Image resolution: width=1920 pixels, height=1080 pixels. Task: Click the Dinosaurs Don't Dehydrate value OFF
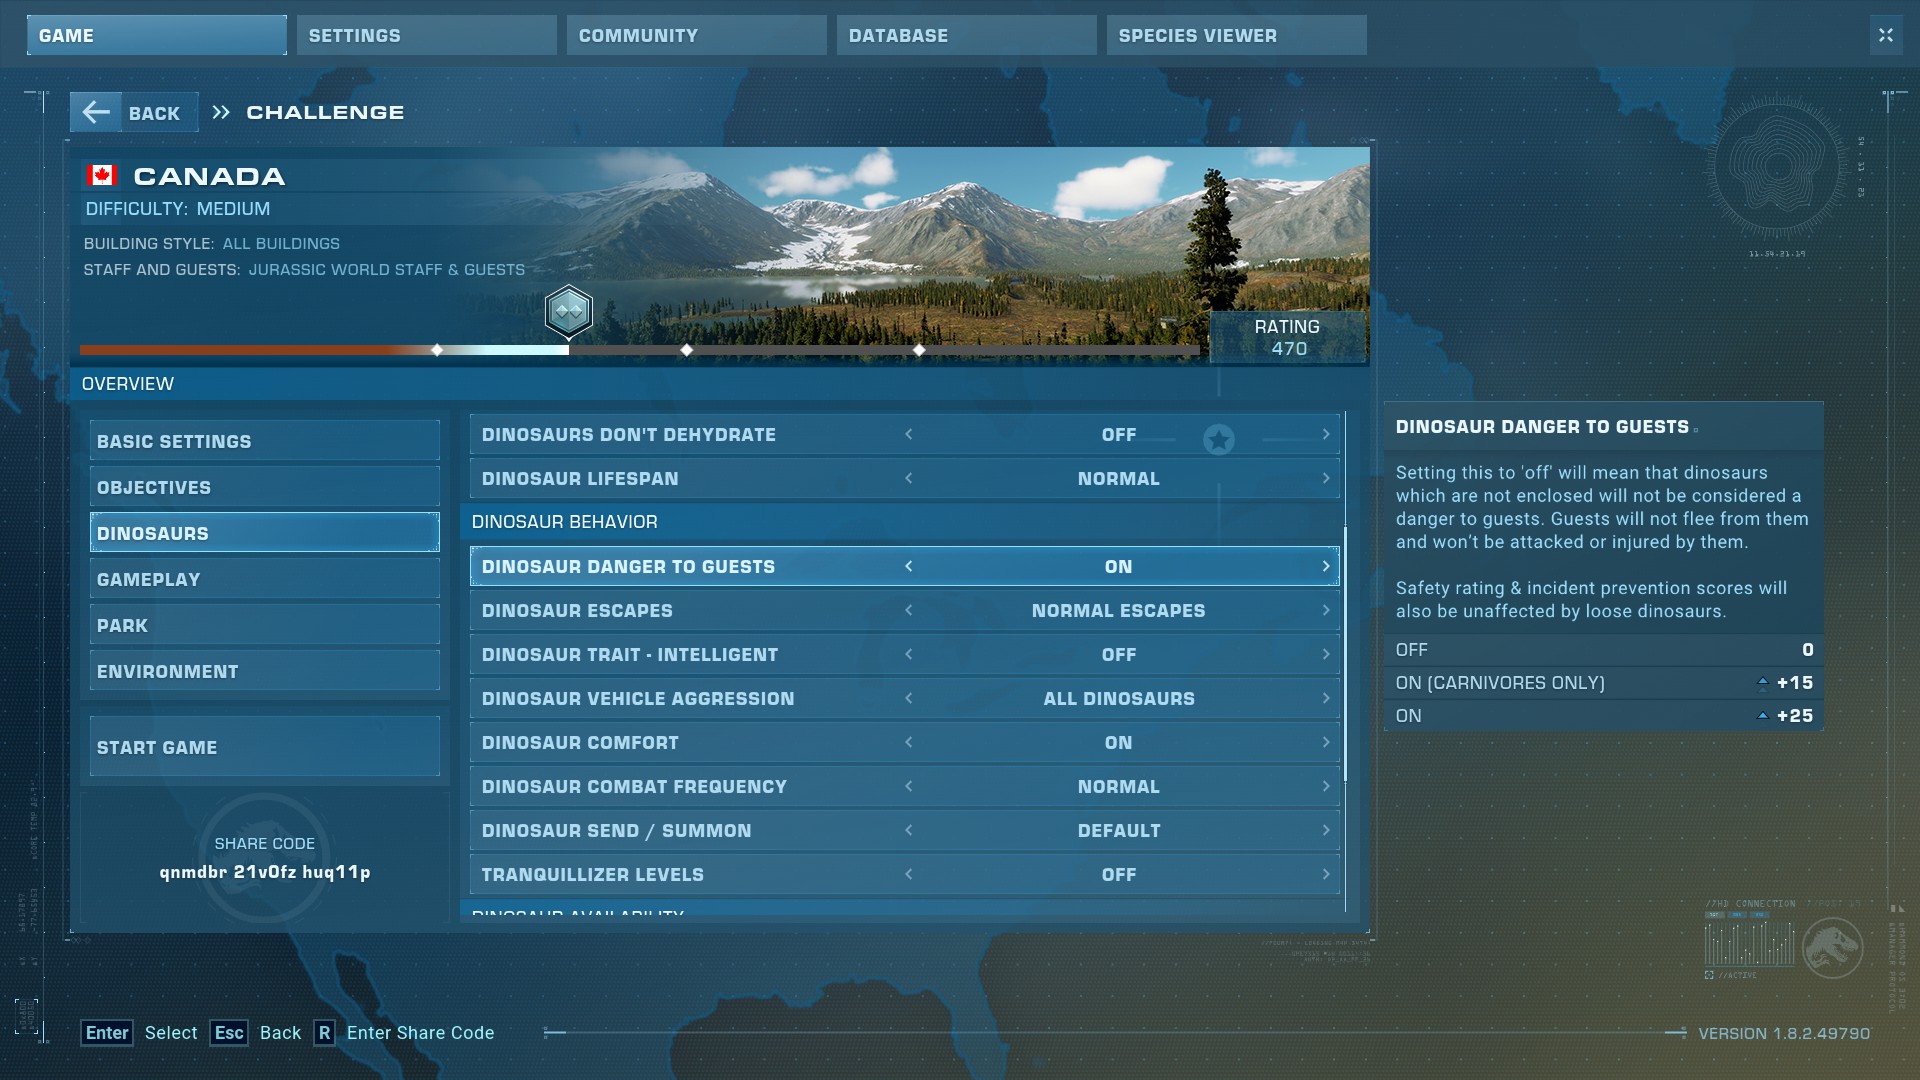[1118, 434]
